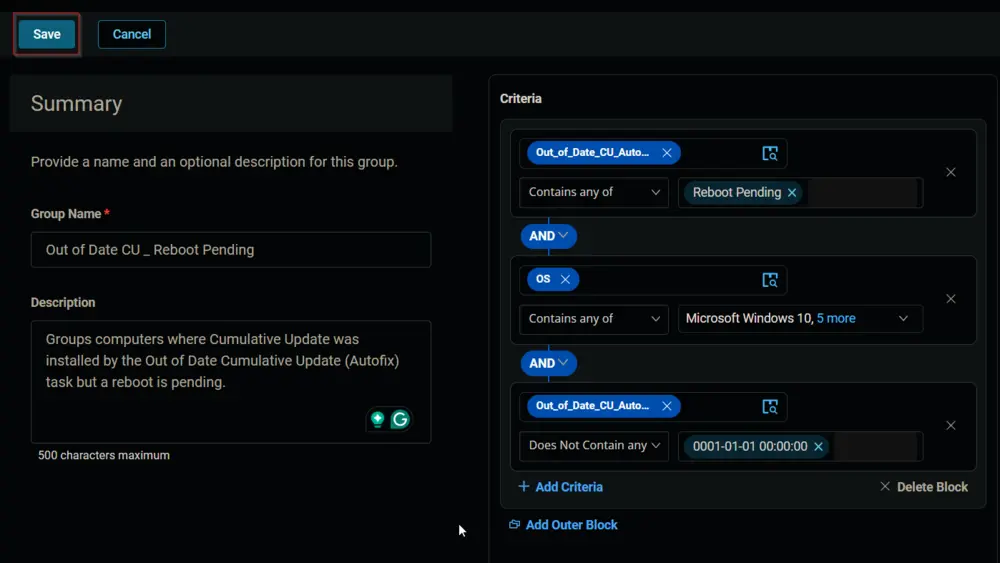Open sensor browser icon in first criteria row

click(770, 153)
